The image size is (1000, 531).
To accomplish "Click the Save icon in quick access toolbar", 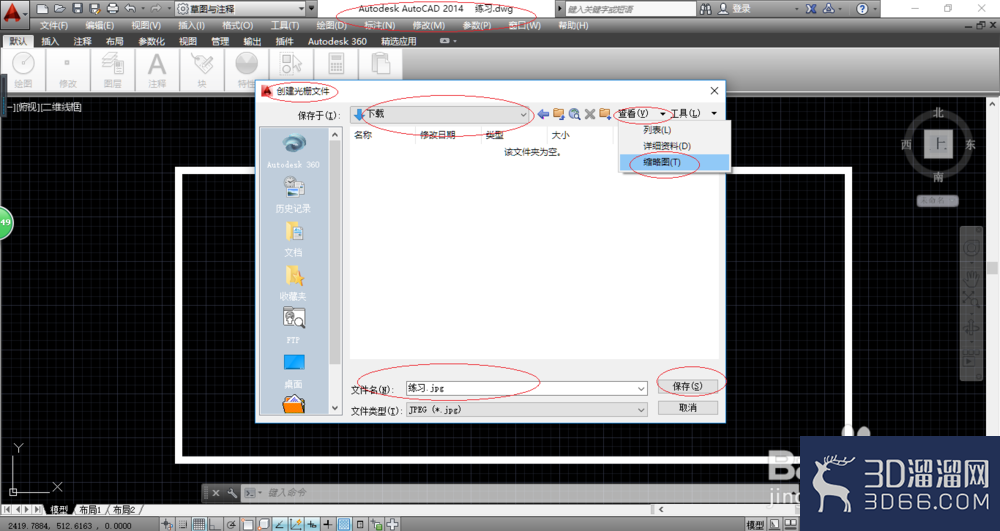I will (77, 9).
